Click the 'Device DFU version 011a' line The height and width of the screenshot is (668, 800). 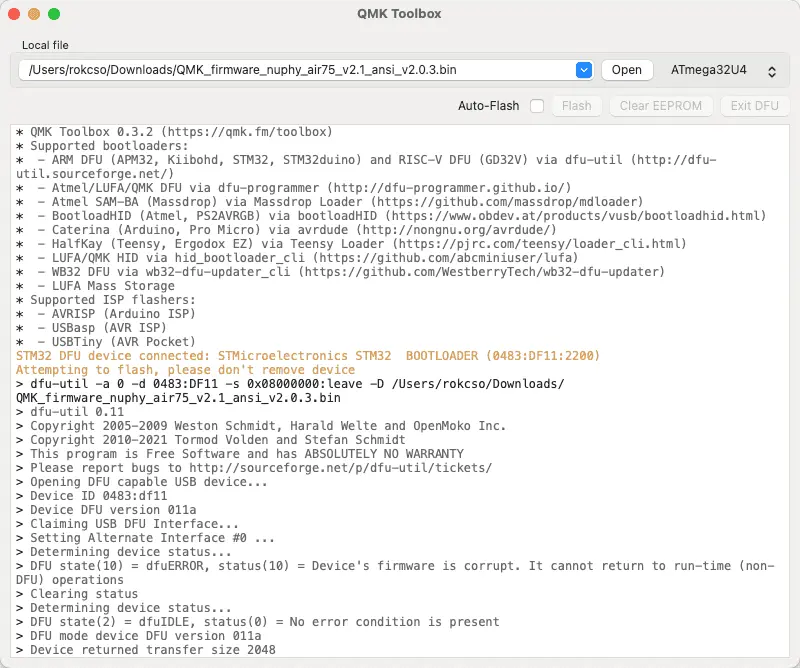106,510
